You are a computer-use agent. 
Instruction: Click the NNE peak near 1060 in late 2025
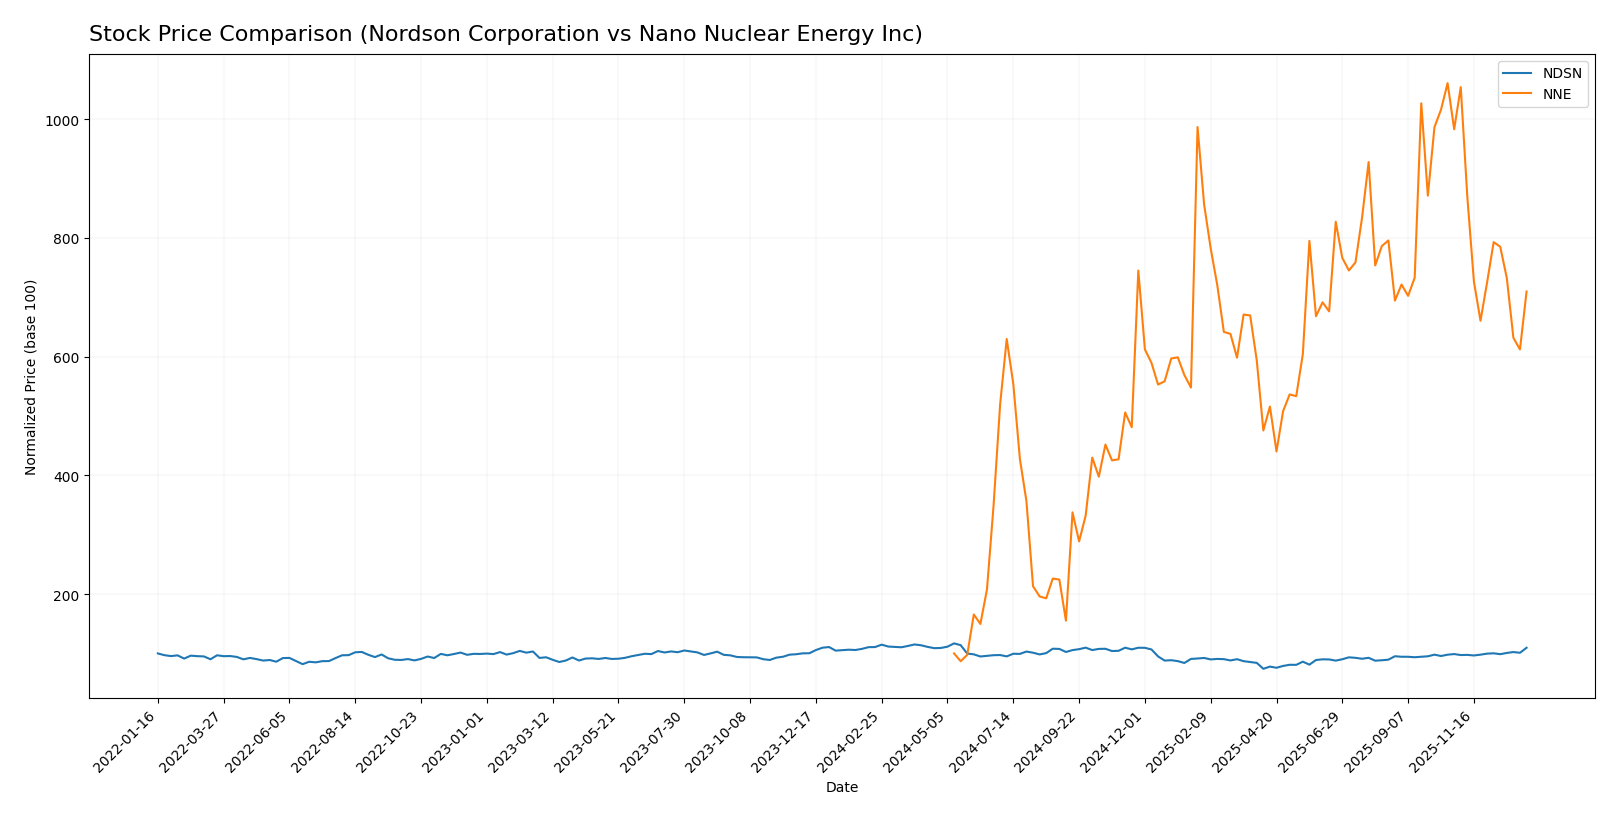pos(1447,84)
